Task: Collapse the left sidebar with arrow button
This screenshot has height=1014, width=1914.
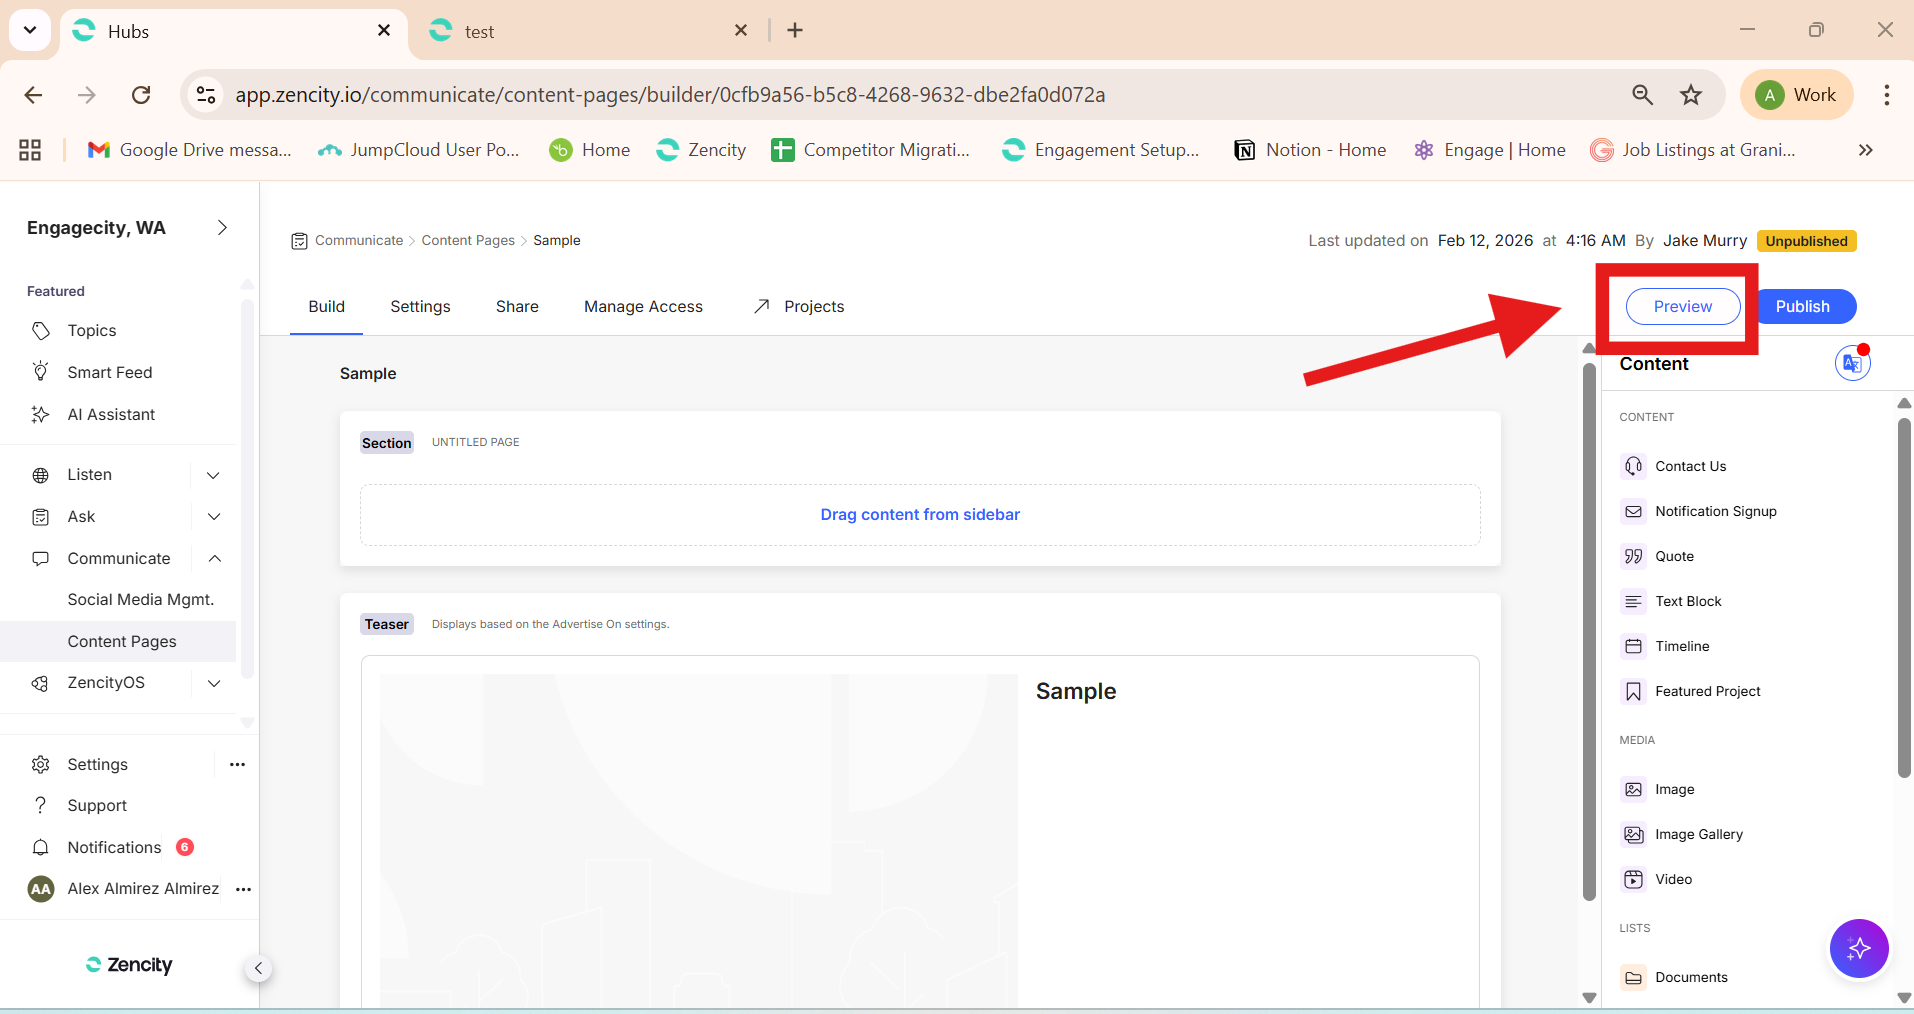Action: coord(258,968)
